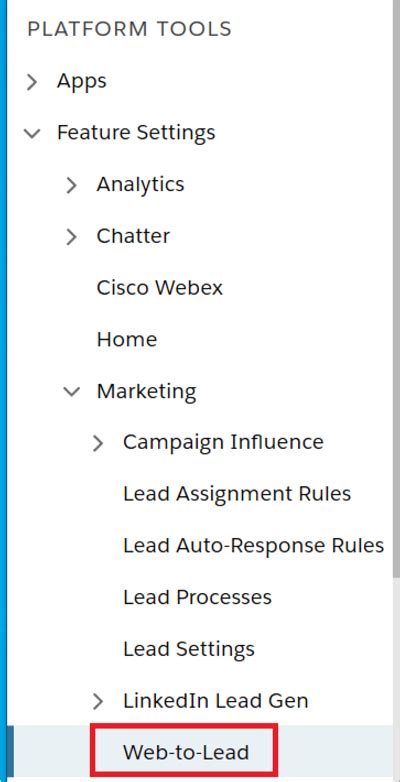The height and width of the screenshot is (782, 400).
Task: Open the Apps tree item
Action: 82,81
